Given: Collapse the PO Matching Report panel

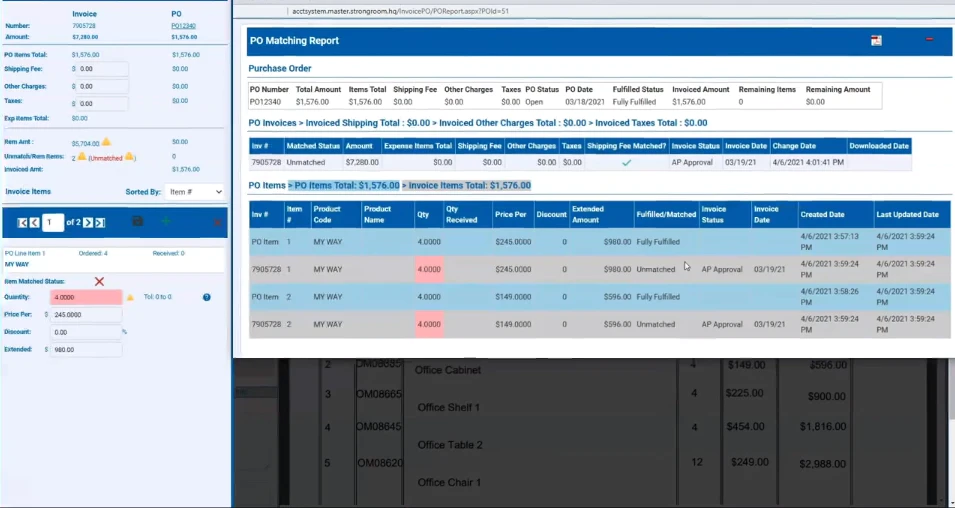Looking at the screenshot, I should coord(929,39).
